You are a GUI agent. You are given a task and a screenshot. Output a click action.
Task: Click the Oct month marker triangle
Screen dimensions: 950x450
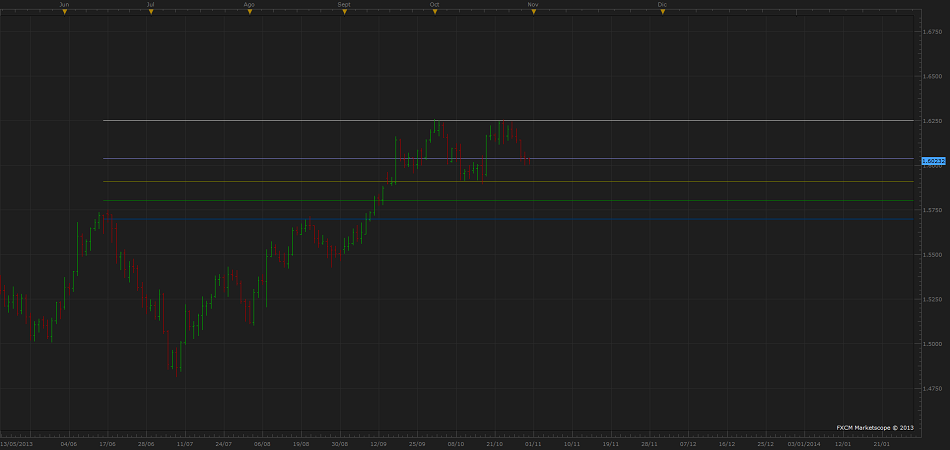click(x=435, y=12)
